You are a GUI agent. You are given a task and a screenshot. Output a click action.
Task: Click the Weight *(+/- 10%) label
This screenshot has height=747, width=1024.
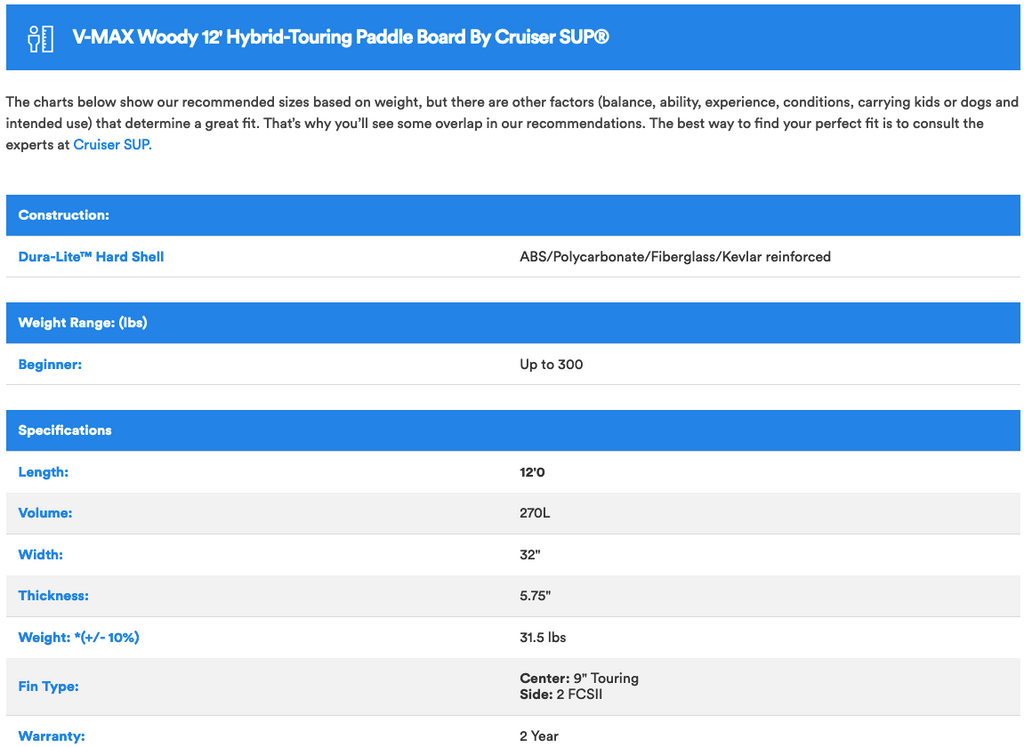(78, 637)
